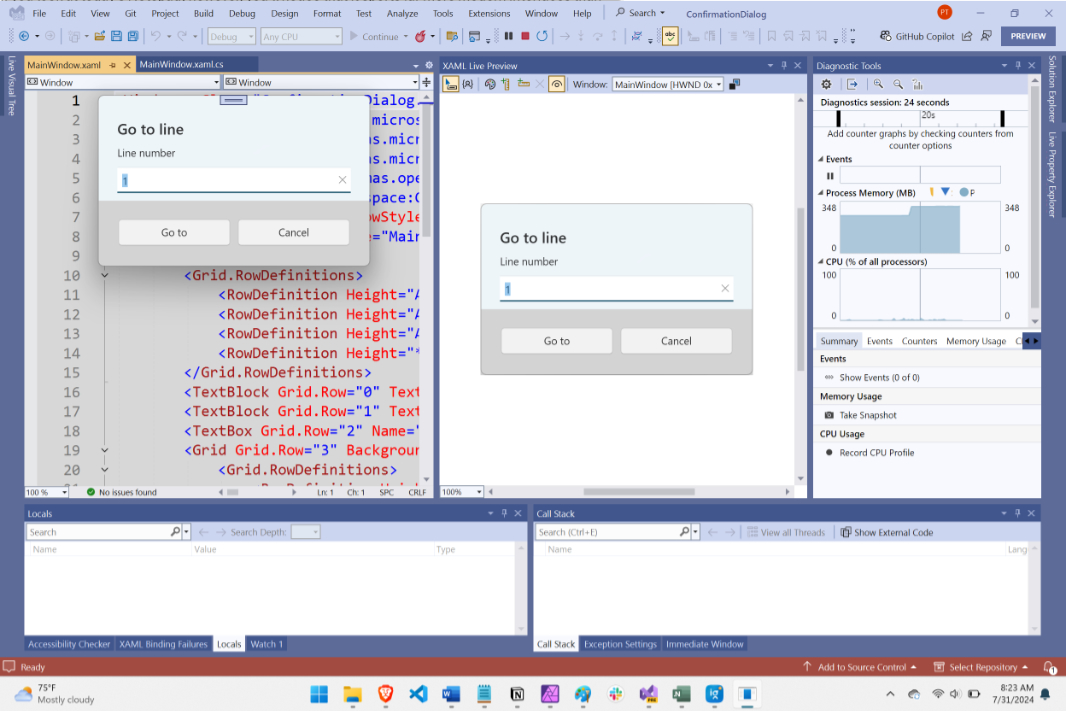Click the Restart debugging icon
The height and width of the screenshot is (711, 1066).
541,36
